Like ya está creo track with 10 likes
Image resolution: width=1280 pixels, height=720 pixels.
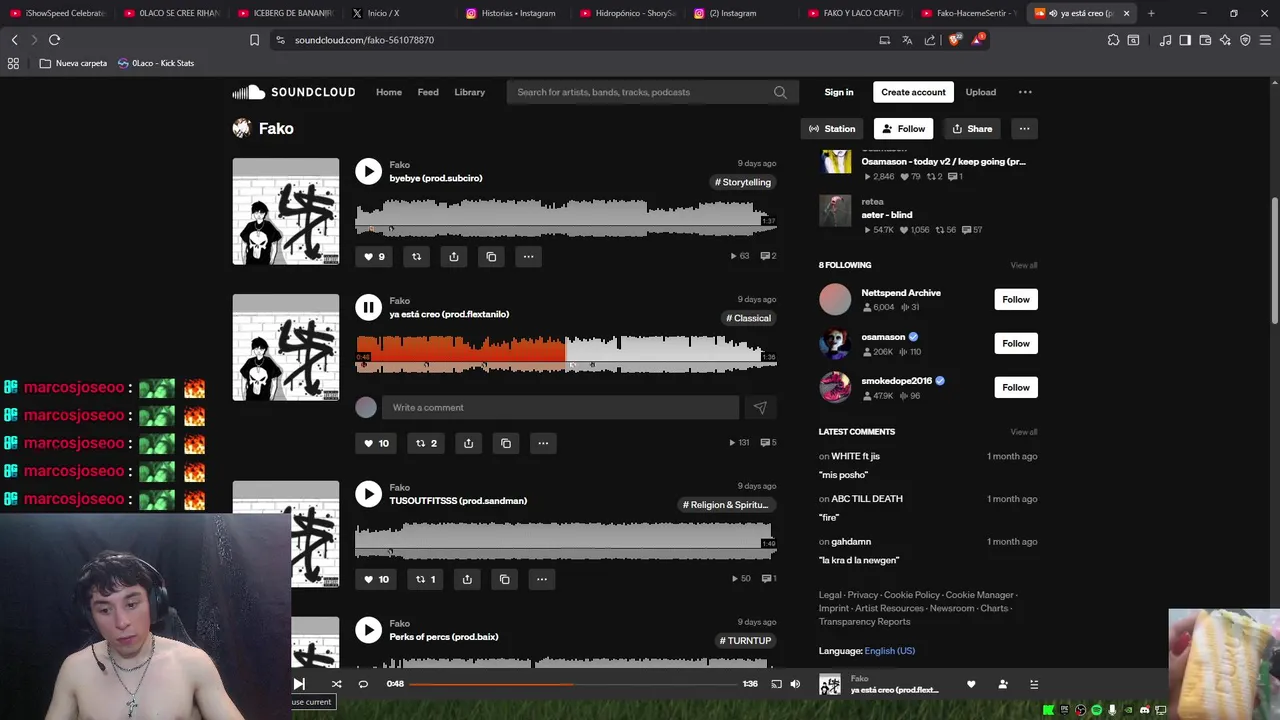(x=376, y=443)
